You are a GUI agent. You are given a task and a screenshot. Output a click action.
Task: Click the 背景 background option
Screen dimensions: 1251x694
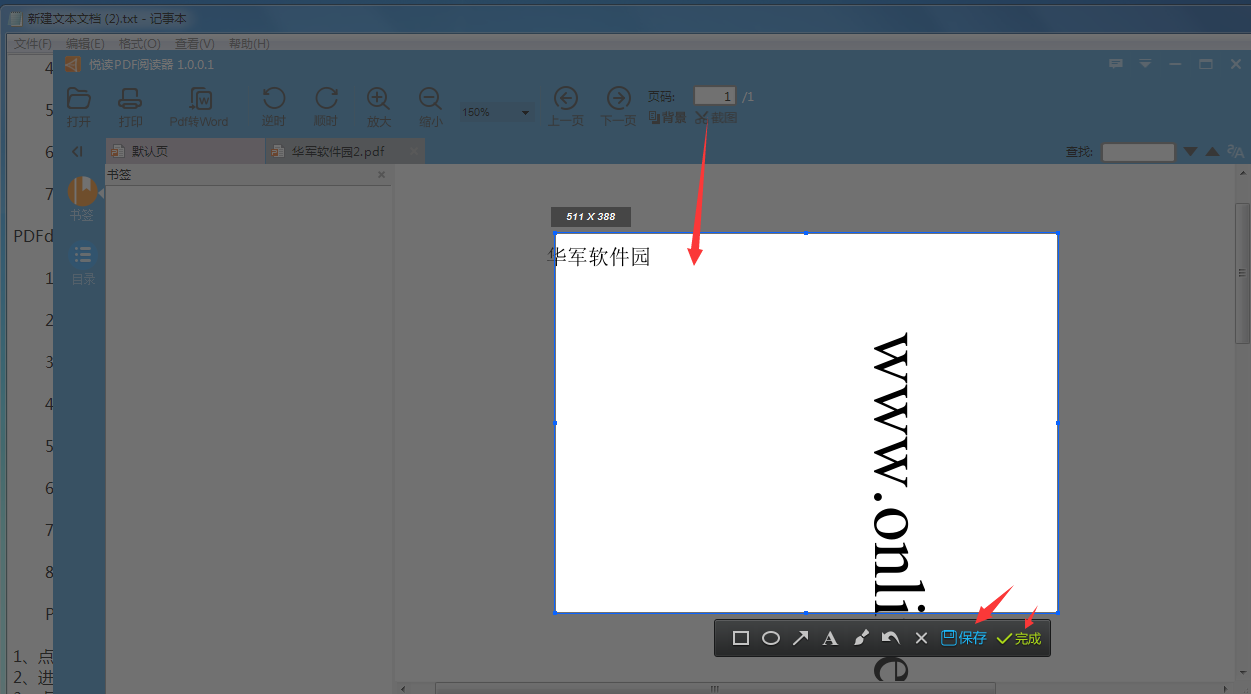tap(667, 117)
